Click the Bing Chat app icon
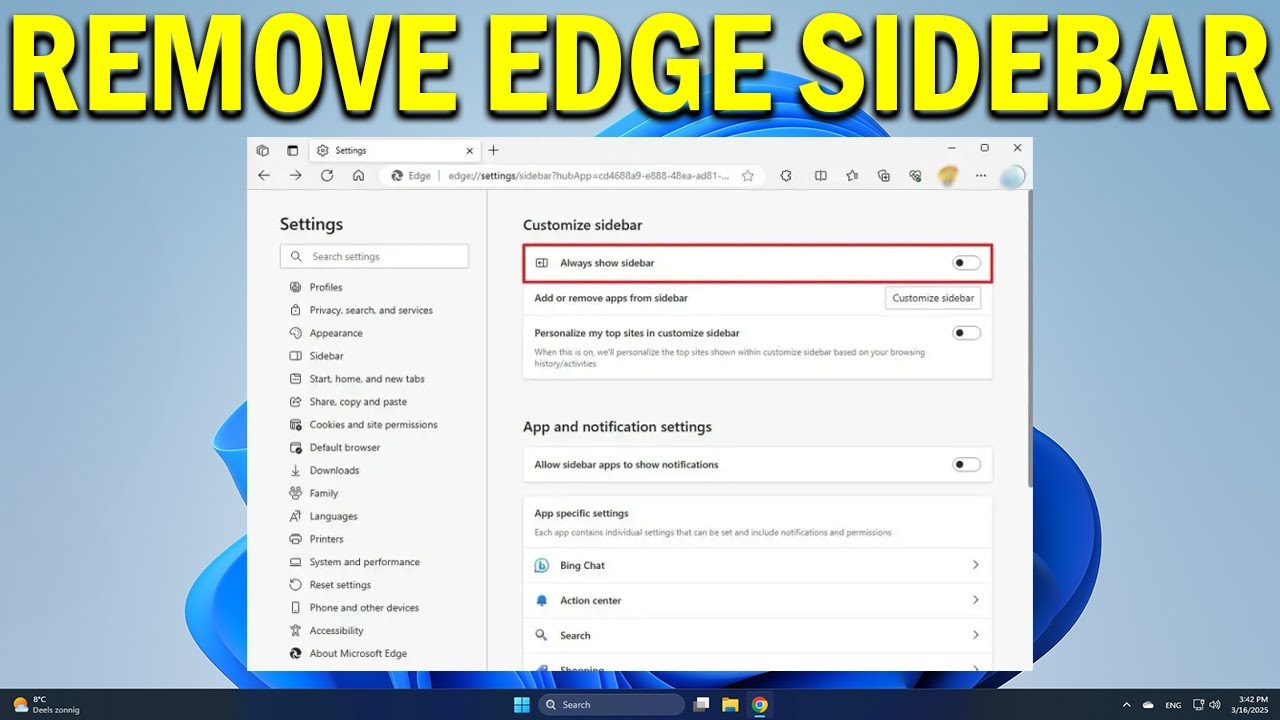Image resolution: width=1280 pixels, height=720 pixels. point(541,565)
